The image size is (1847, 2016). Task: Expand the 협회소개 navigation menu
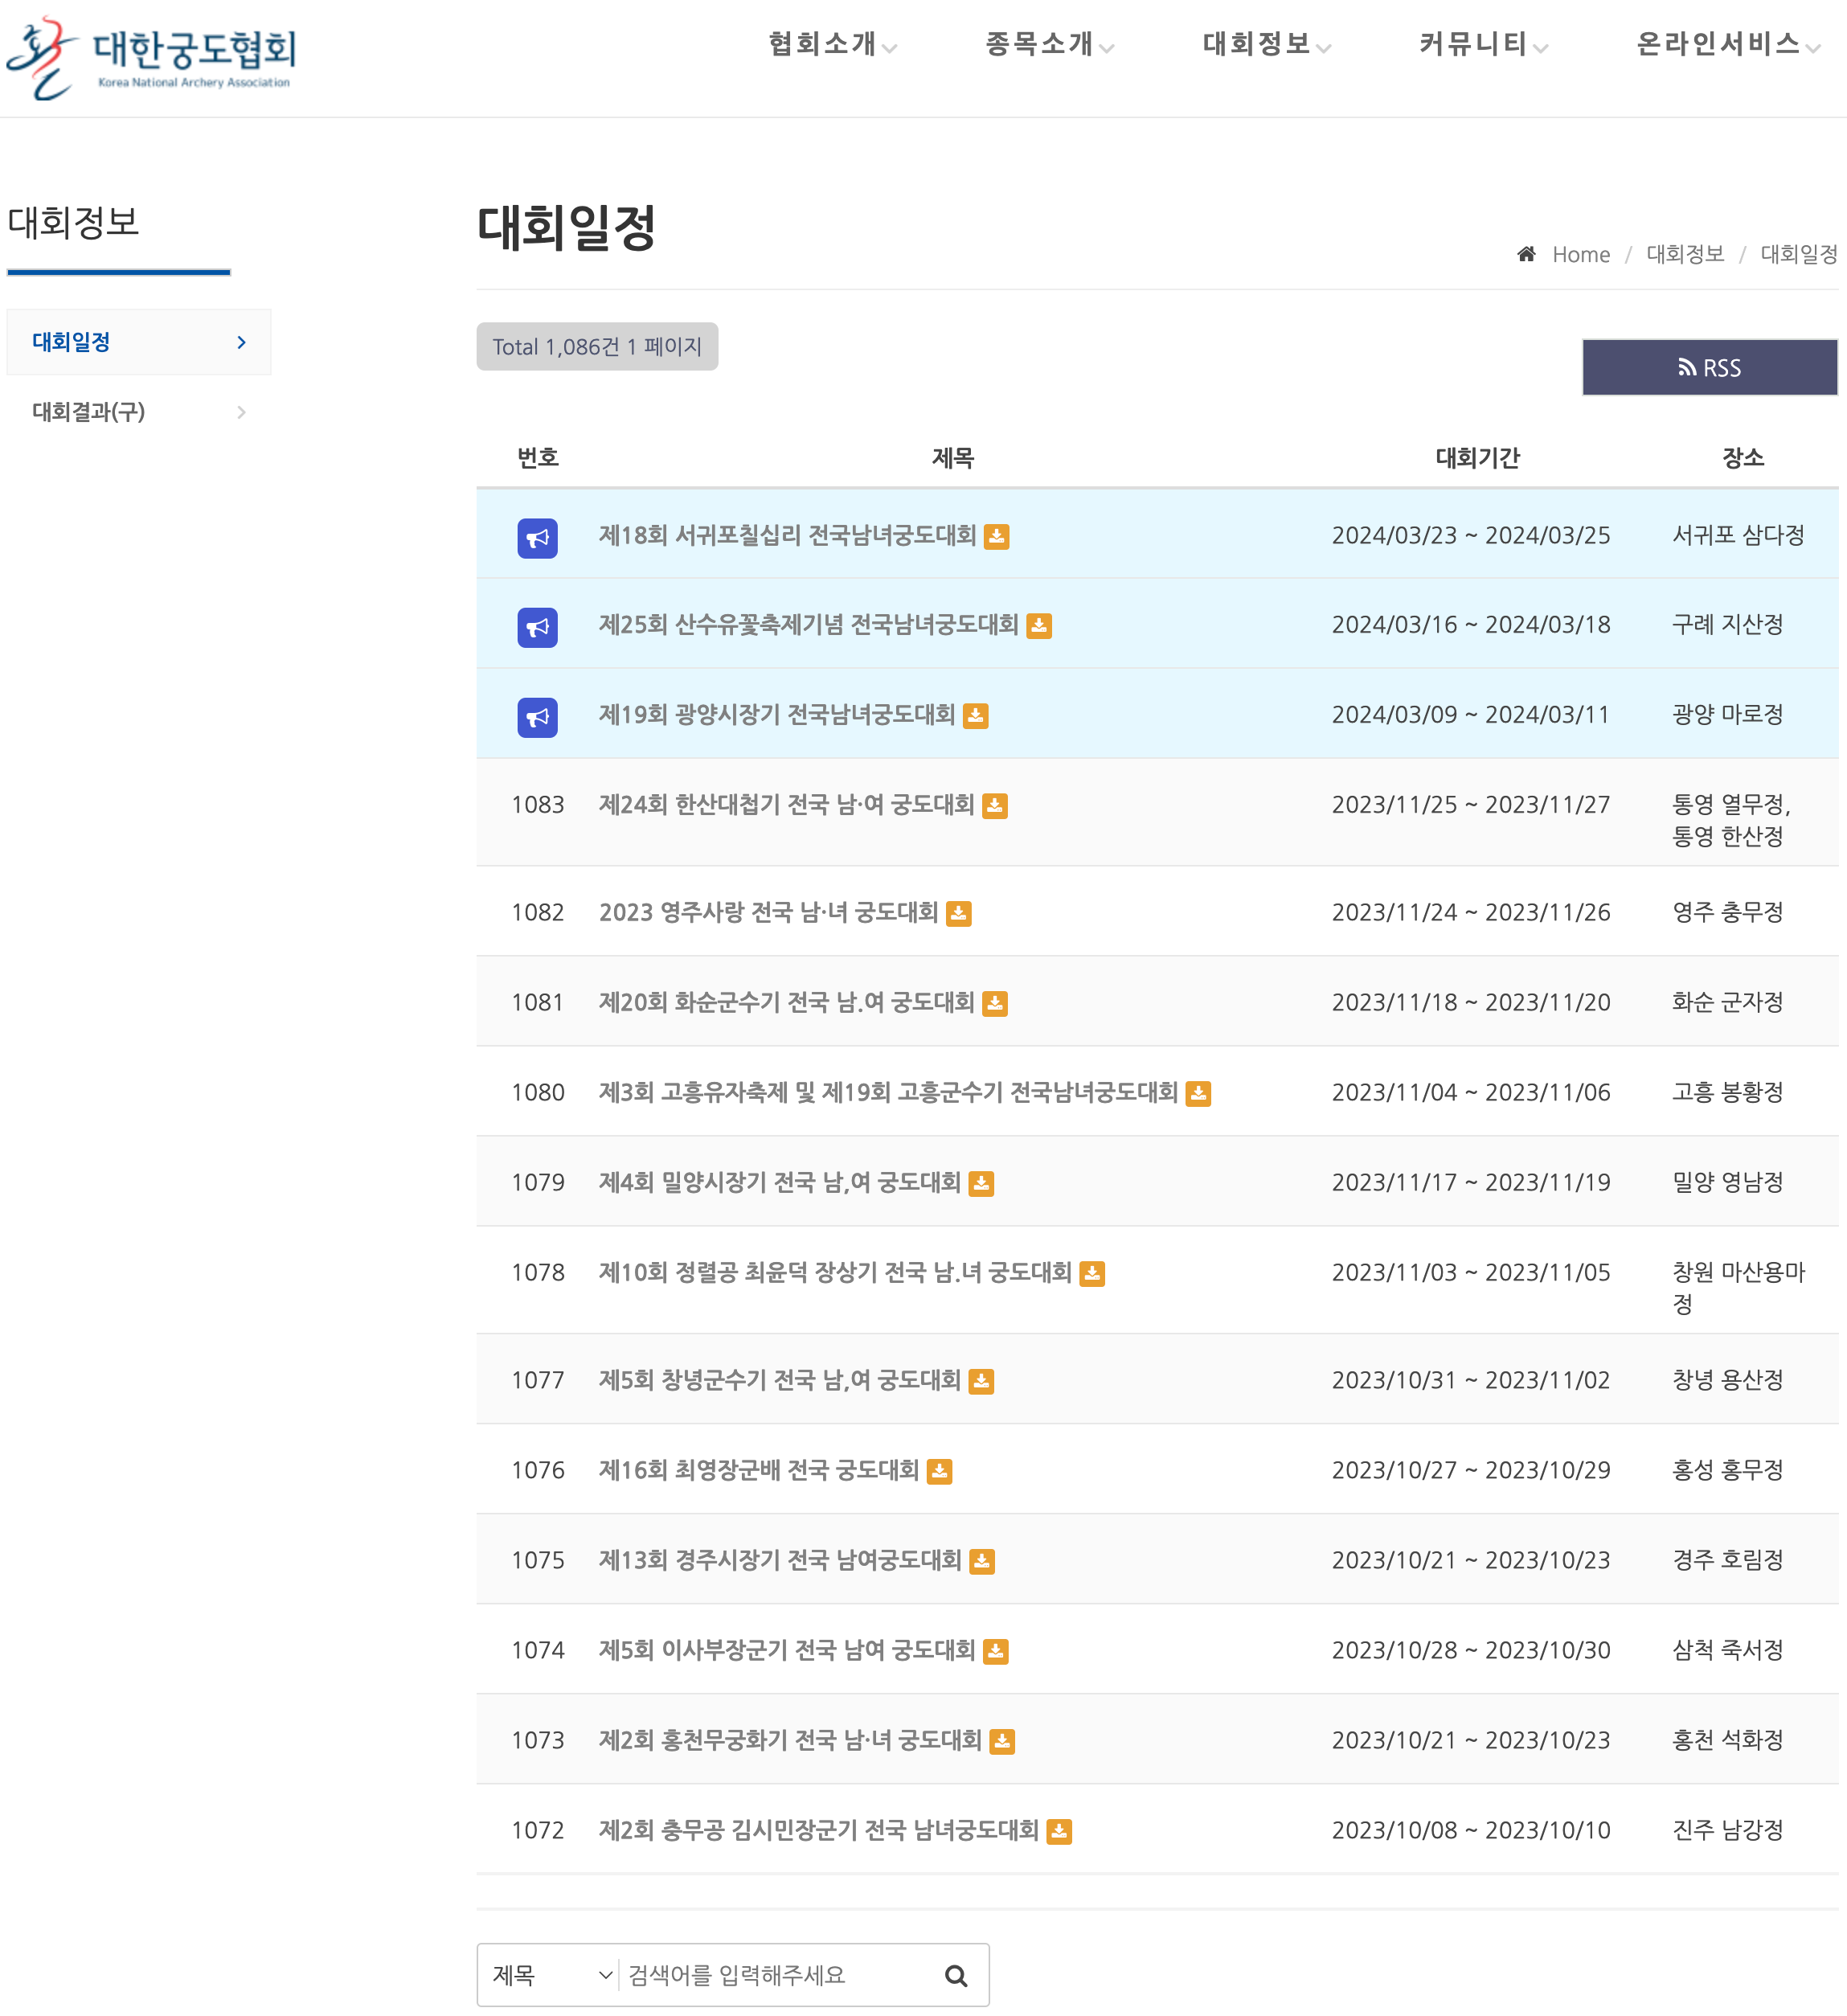point(831,44)
